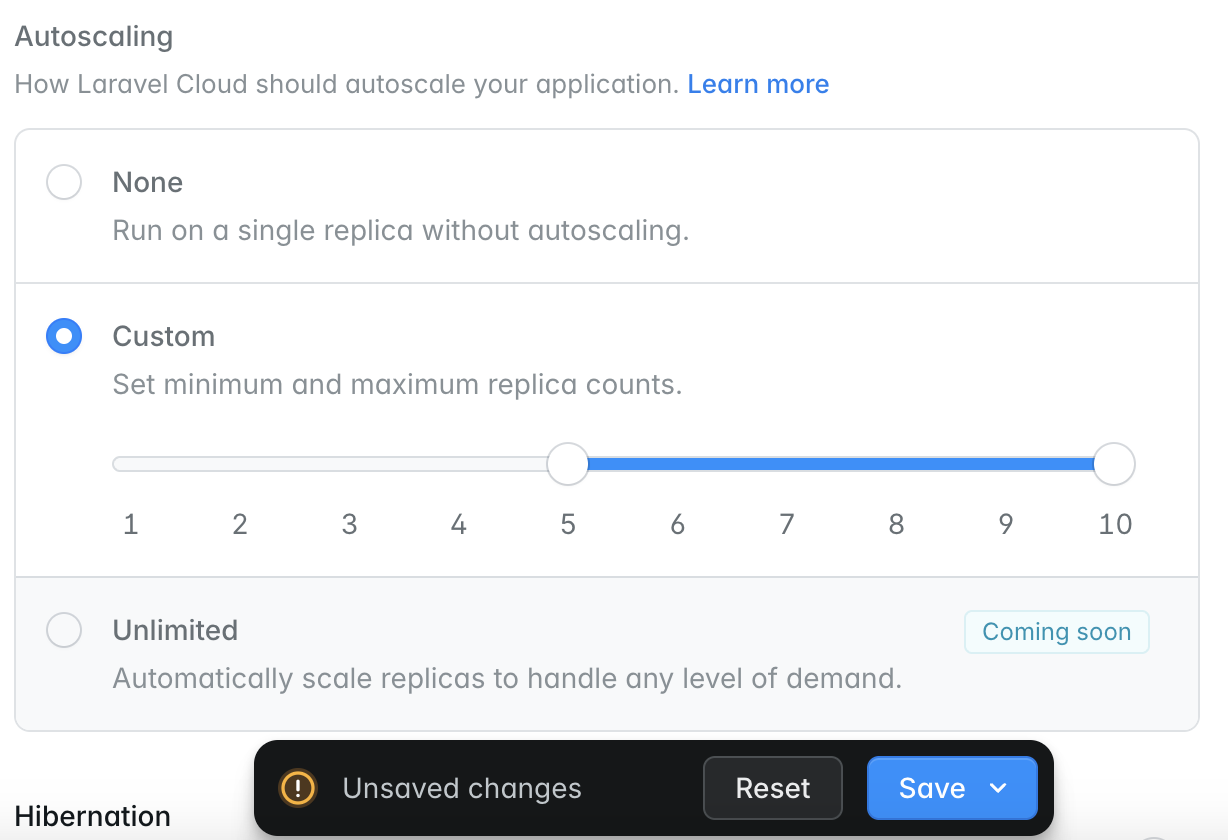Viewport: 1228px width, 840px height.
Task: Click the None option title text
Action: pos(148,183)
